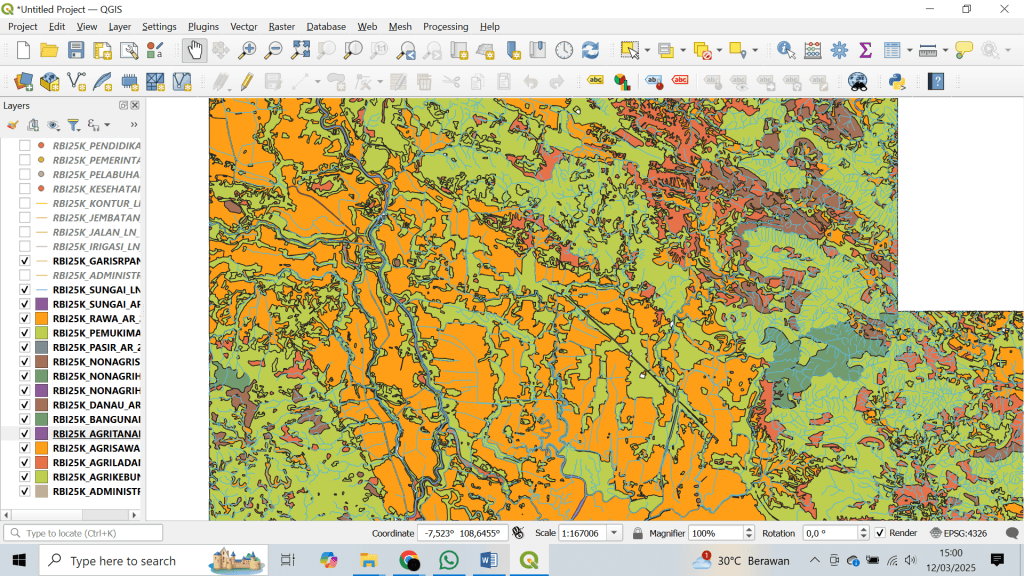Open the layer labeling options yellow abc icon
This screenshot has height=576, width=1024.
coord(595,80)
